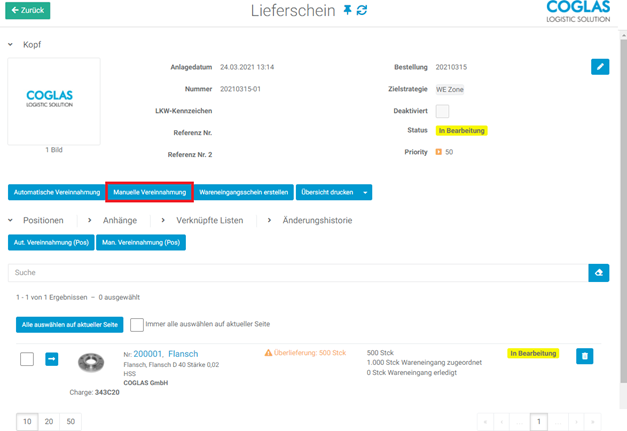Switch to the Anhänge tab
Screen dimensions: 627x431
(119, 220)
